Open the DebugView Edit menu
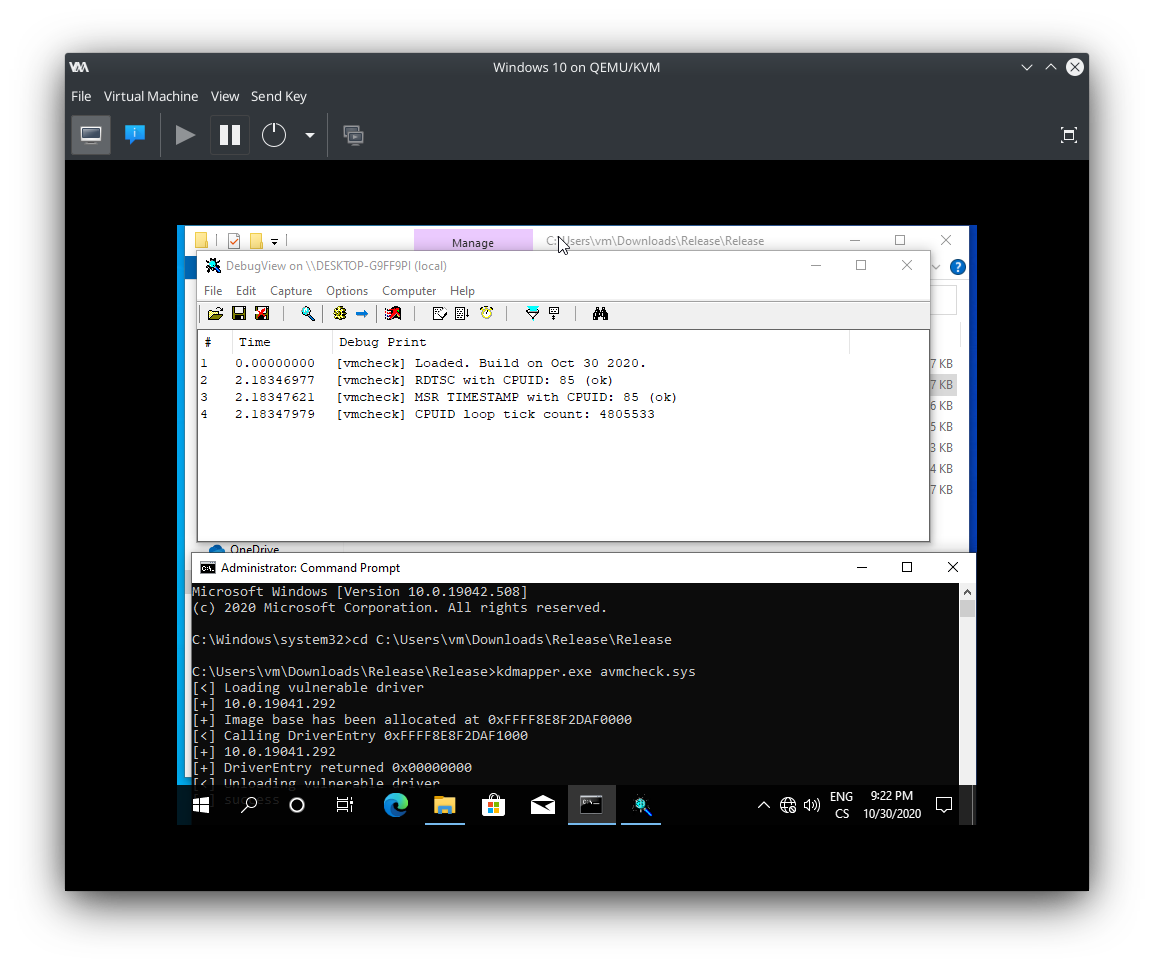 (x=246, y=291)
